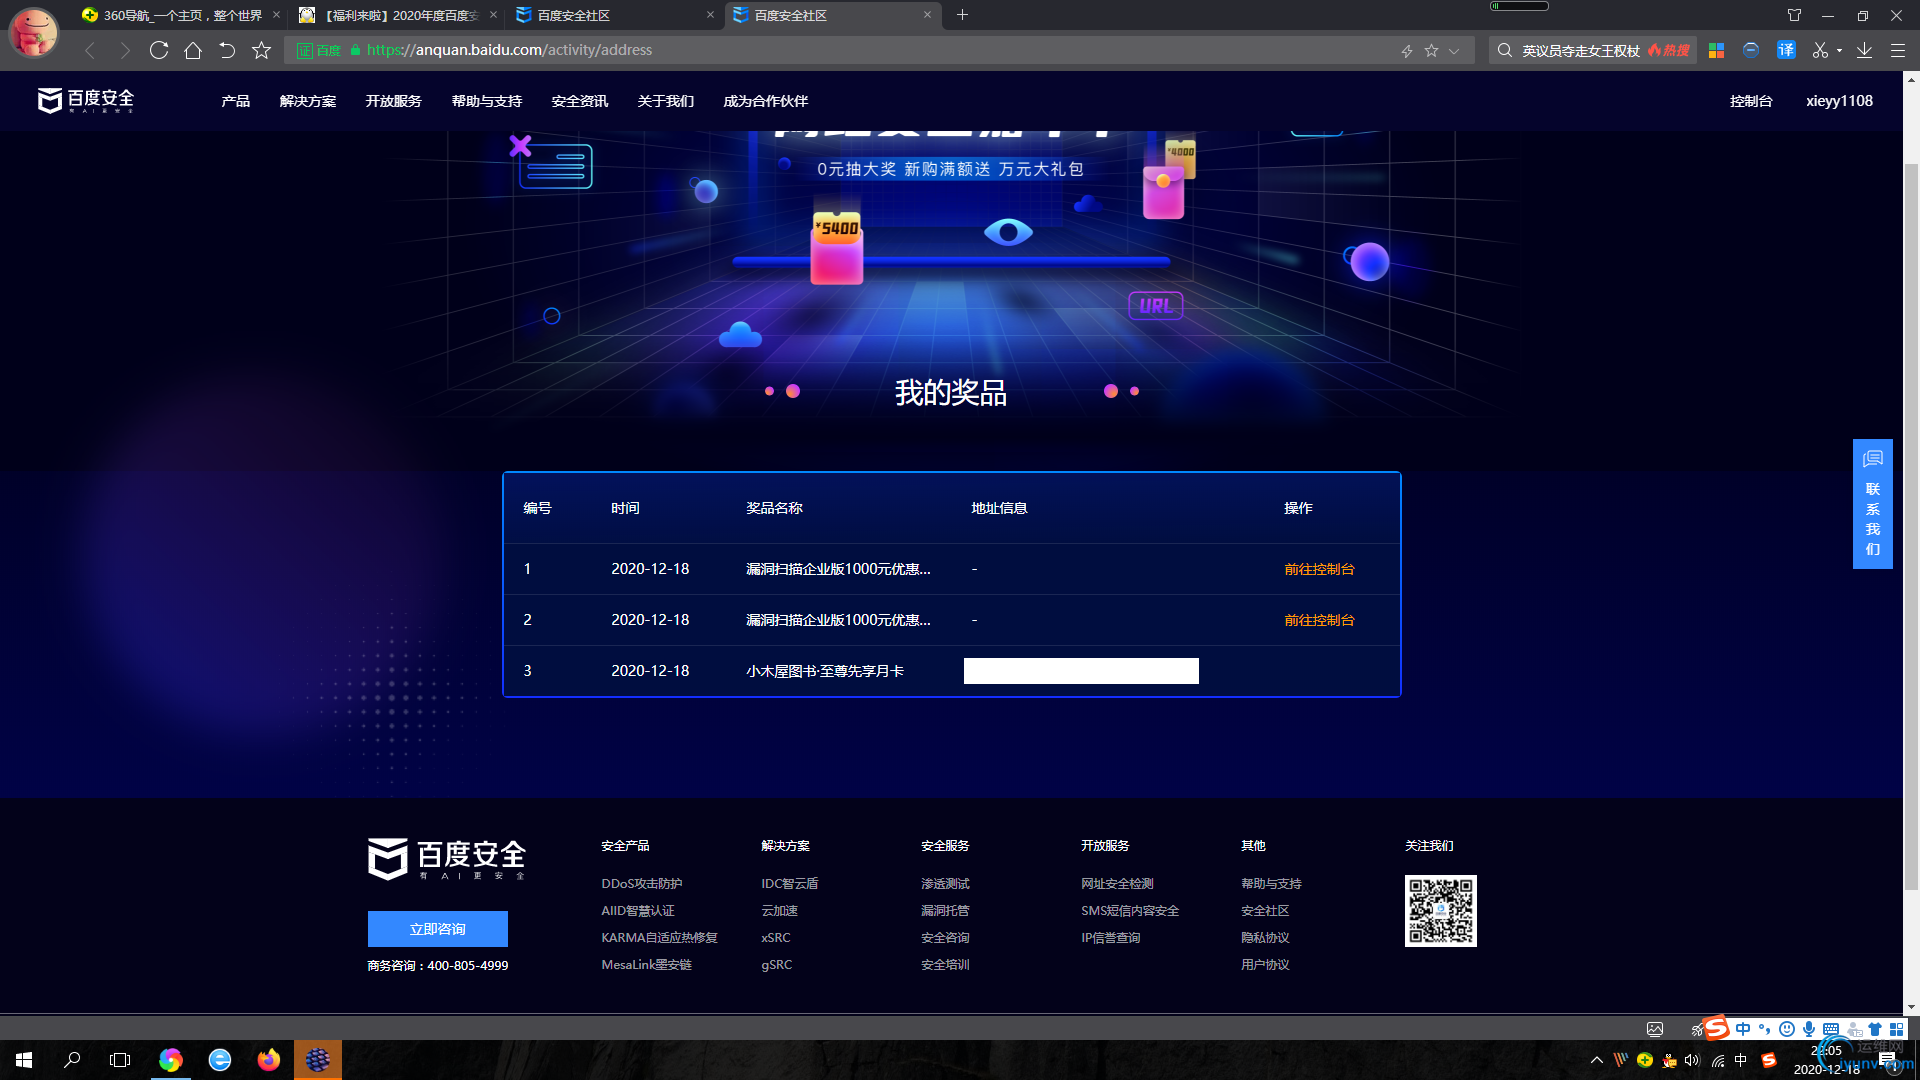The image size is (1920, 1080).
Task: Open Sogou emoji smiley panel
Action: click(x=1787, y=1029)
